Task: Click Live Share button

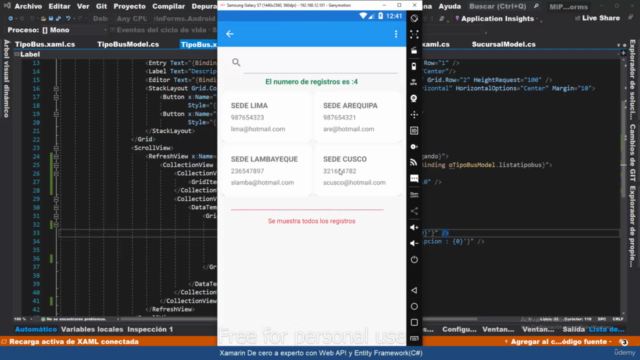Action: point(597,18)
